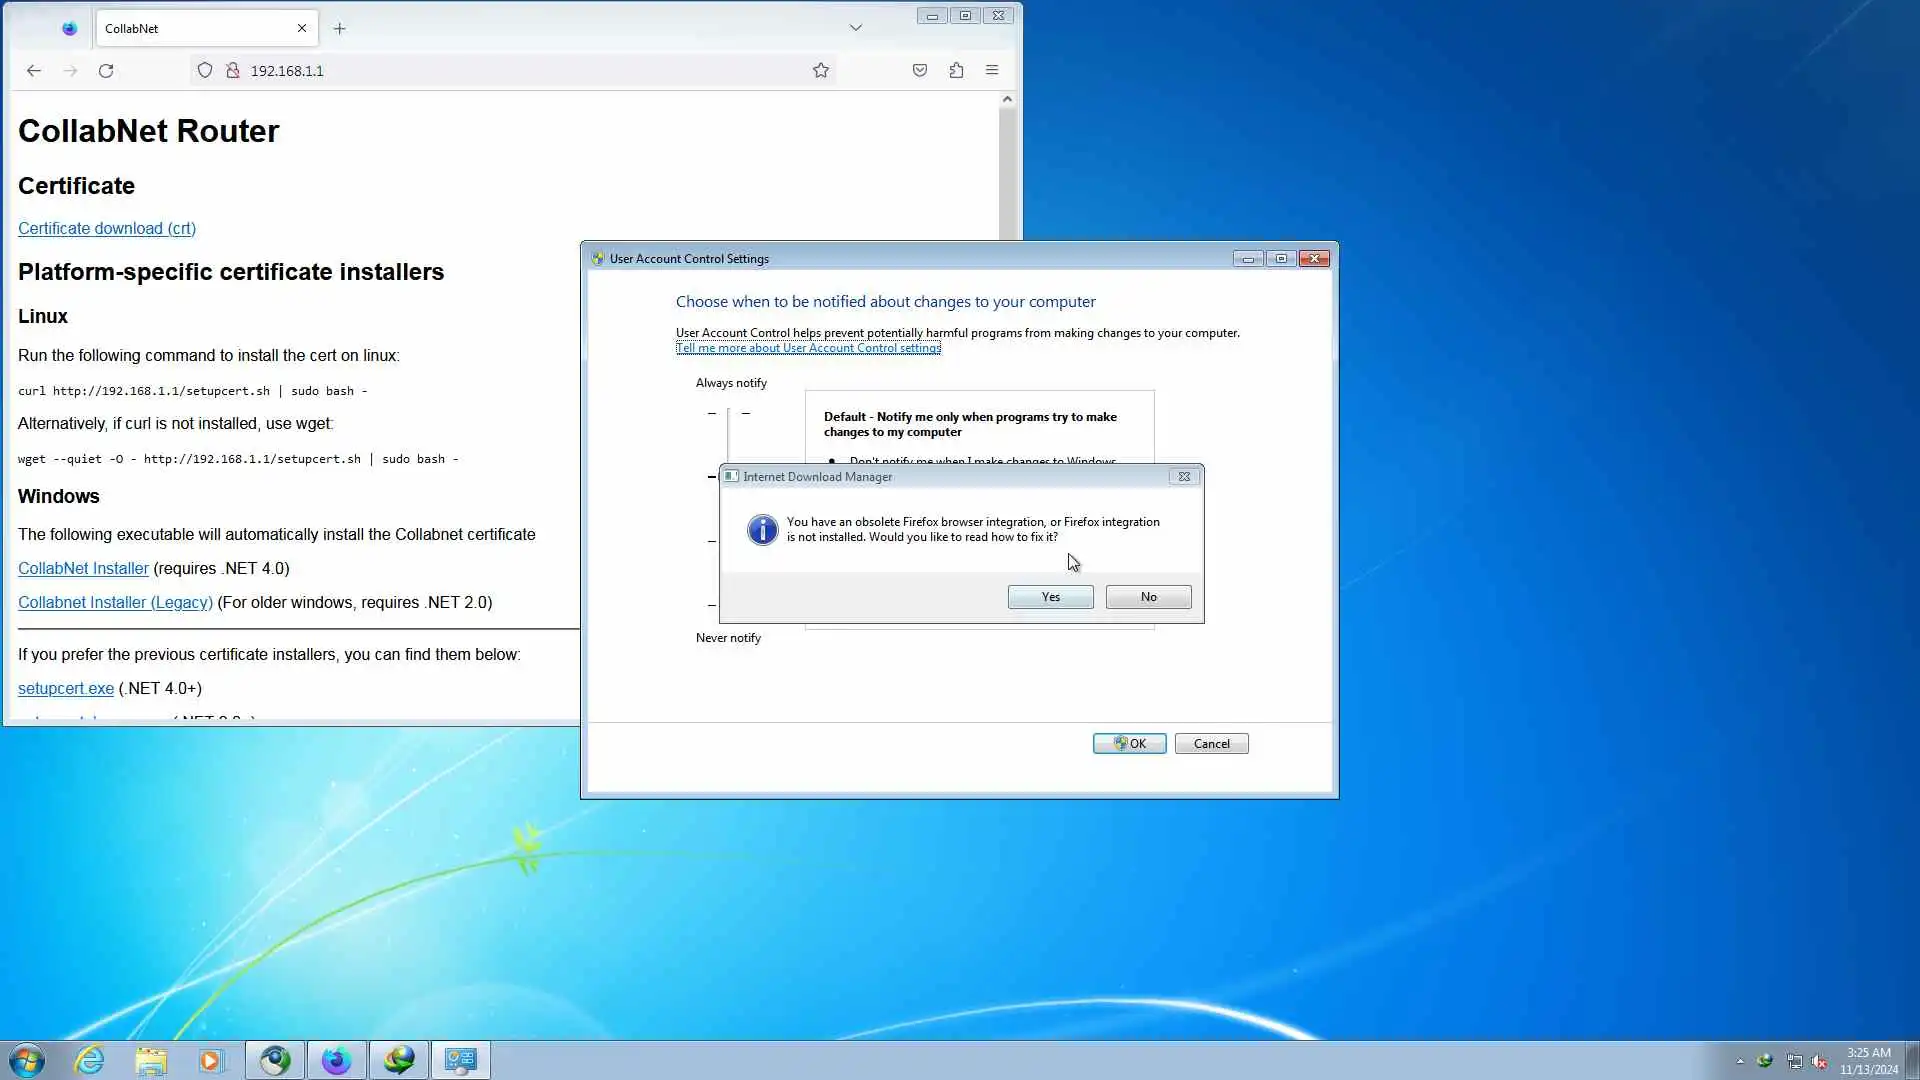Click scrollbar up arrow in Firefox
1920x1080 pixels.
click(x=1007, y=99)
